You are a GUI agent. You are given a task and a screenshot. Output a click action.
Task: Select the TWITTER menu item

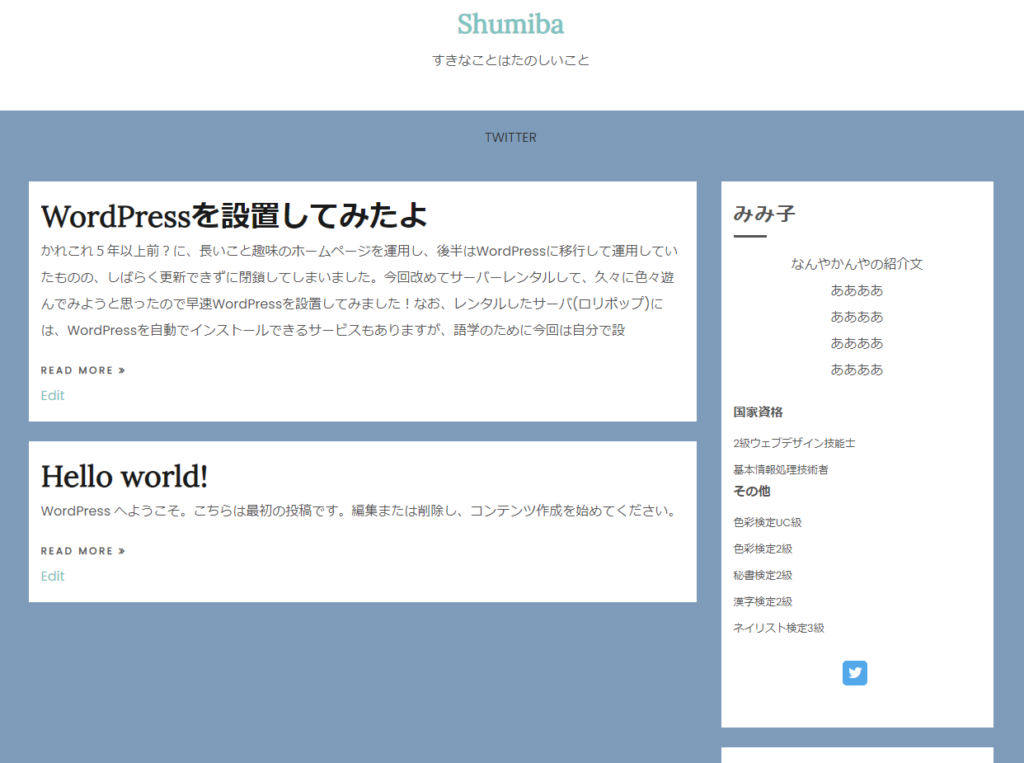[x=510, y=137]
